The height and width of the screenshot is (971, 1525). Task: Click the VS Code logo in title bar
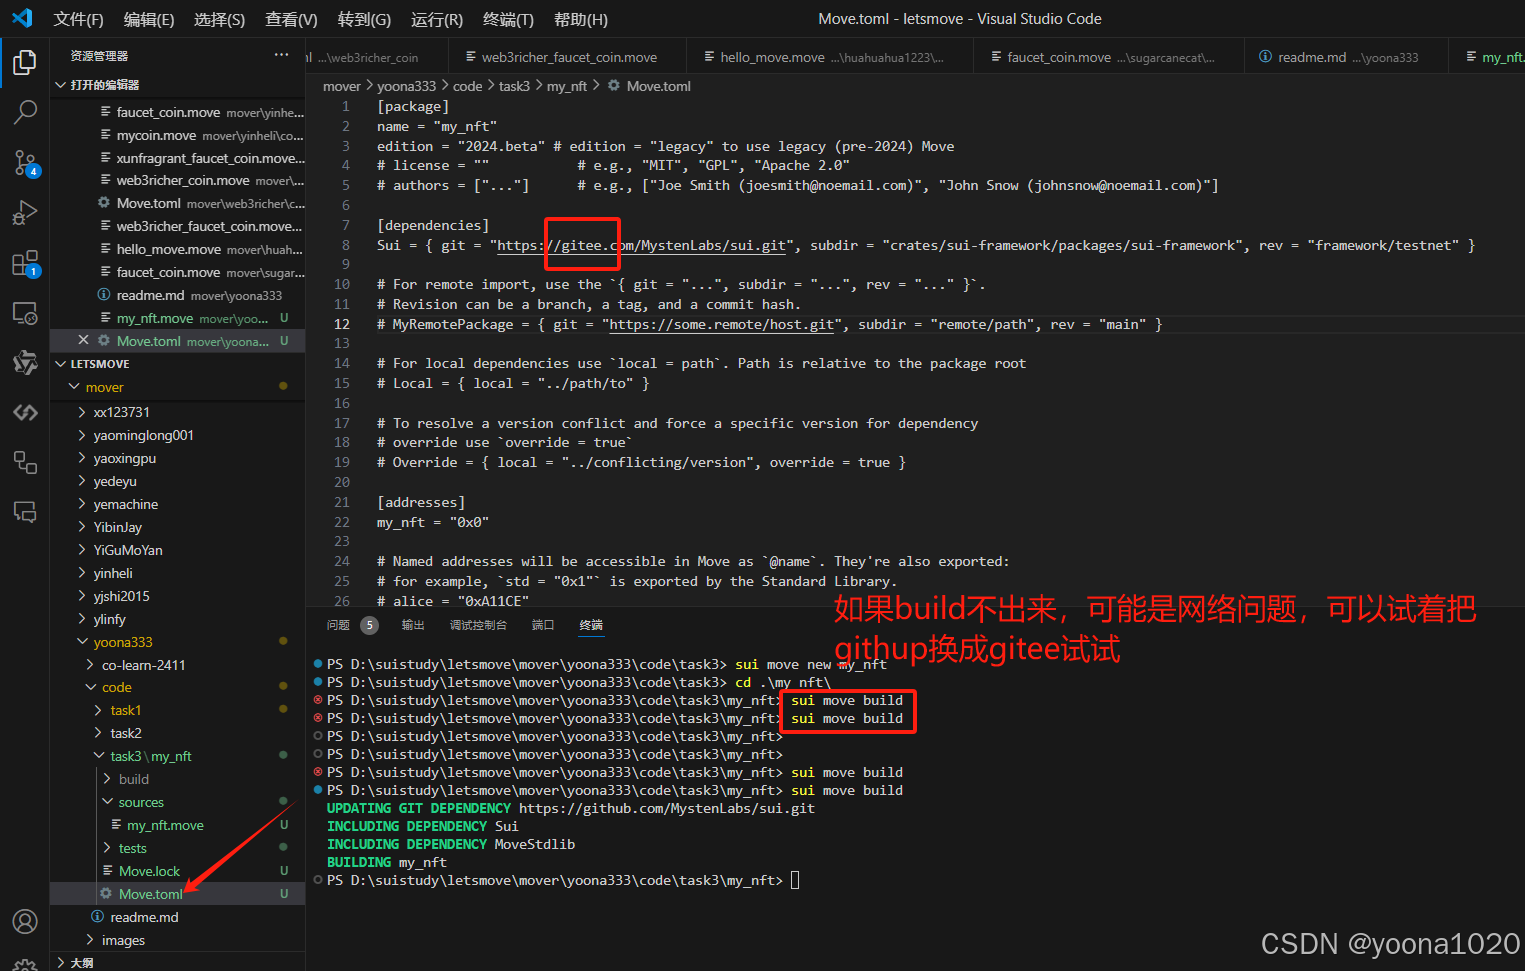(x=22, y=18)
